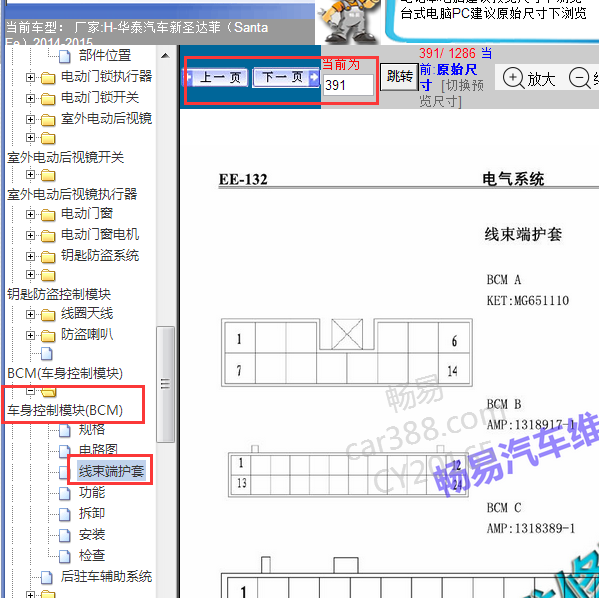Click the folder icon beside 电动门窗电机
The height and width of the screenshot is (598, 599).
coord(48,236)
